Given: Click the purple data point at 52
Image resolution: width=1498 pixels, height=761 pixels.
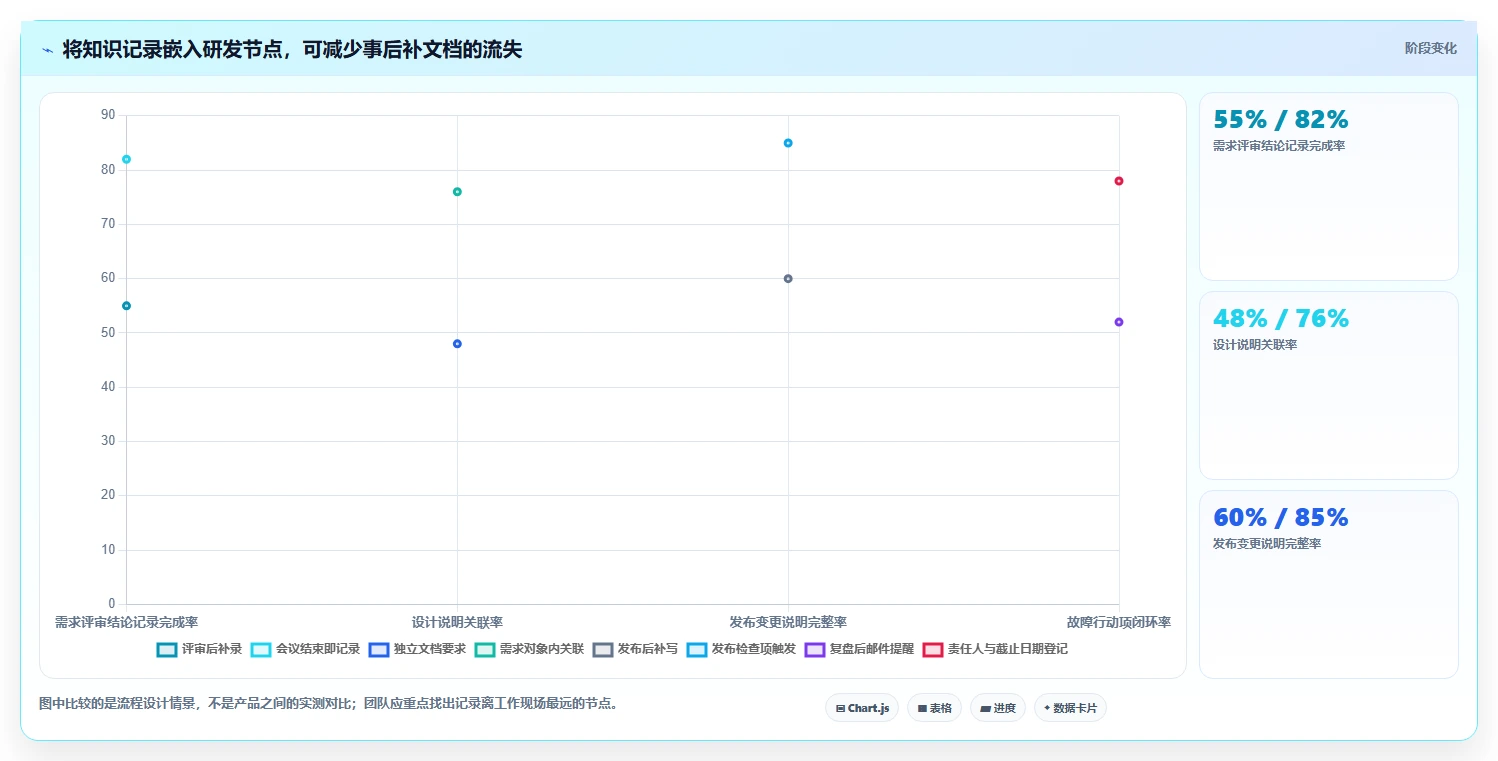Looking at the screenshot, I should pyautogui.click(x=1119, y=322).
